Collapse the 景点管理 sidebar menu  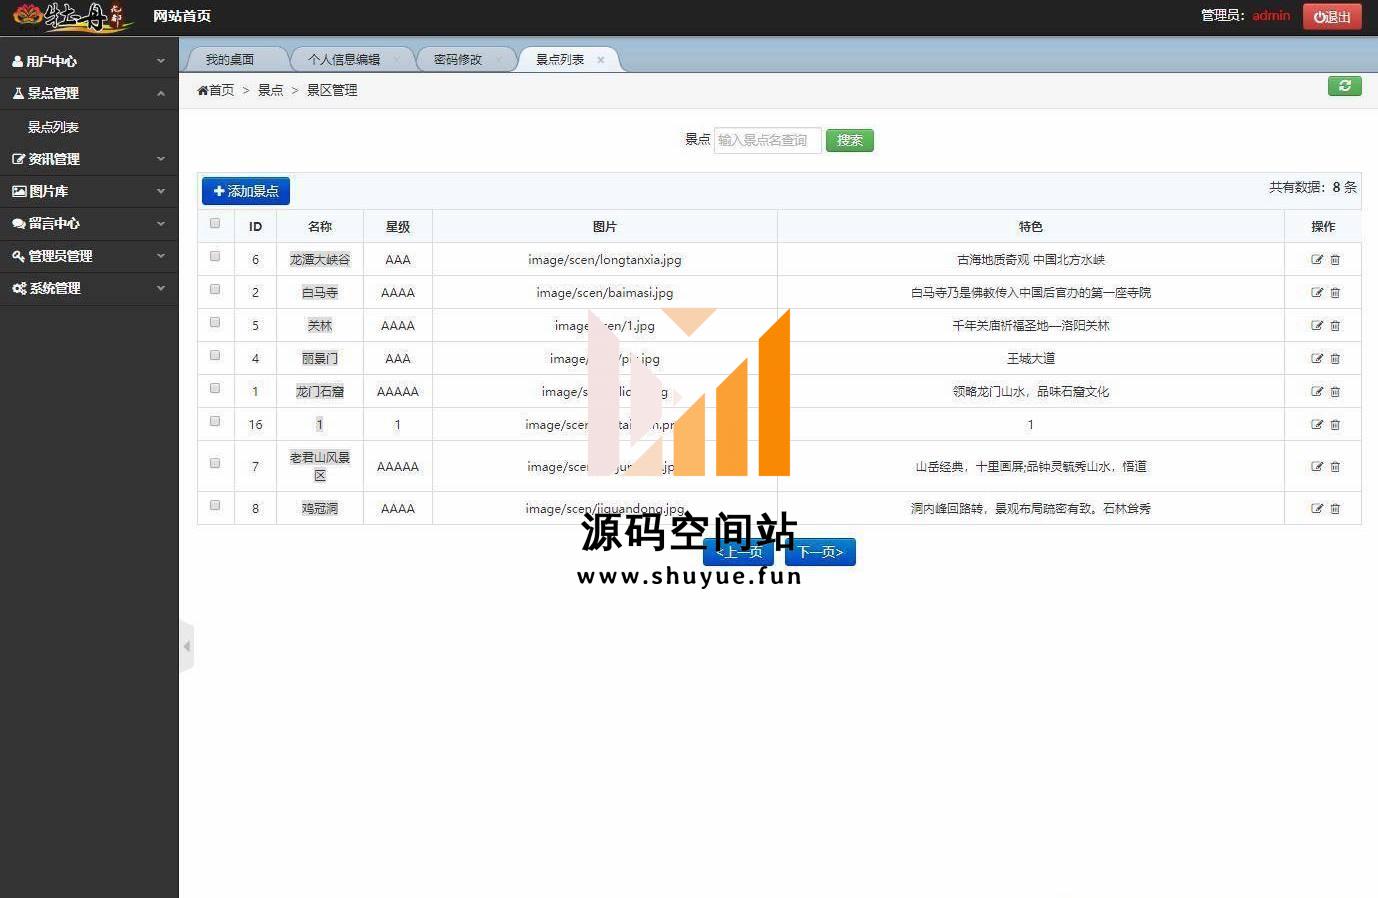89,93
